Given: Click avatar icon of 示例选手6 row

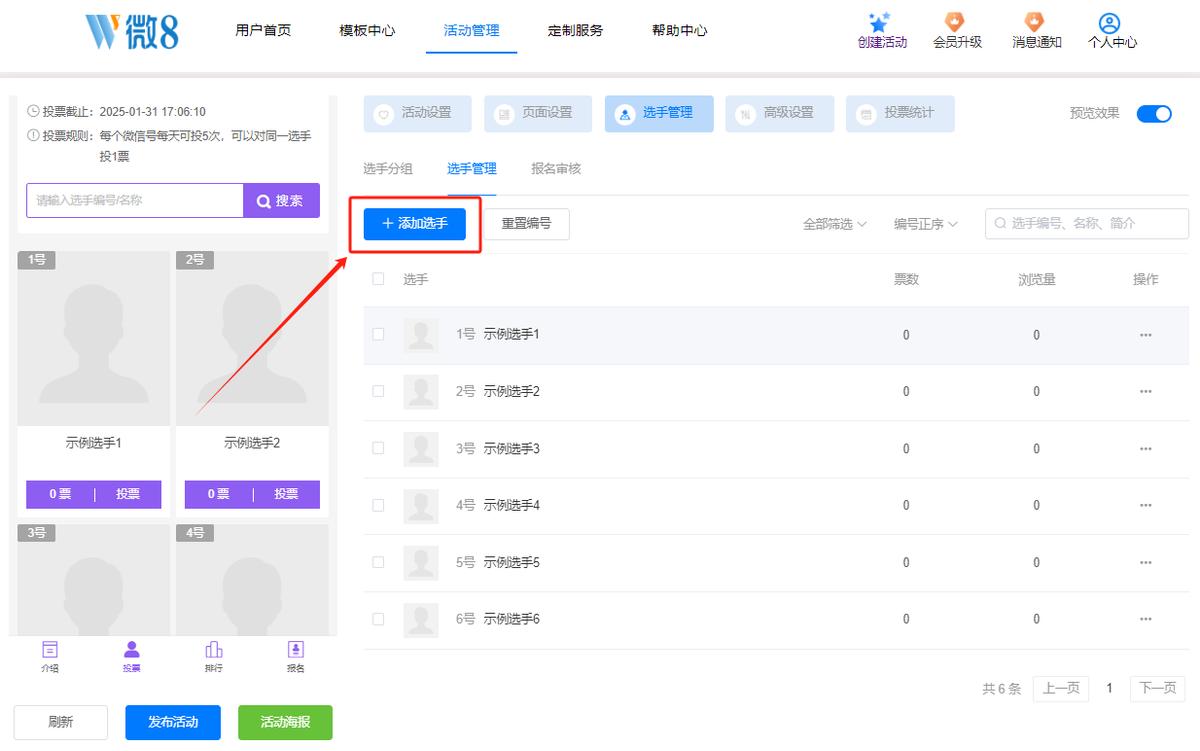Looking at the screenshot, I should coord(421,619).
